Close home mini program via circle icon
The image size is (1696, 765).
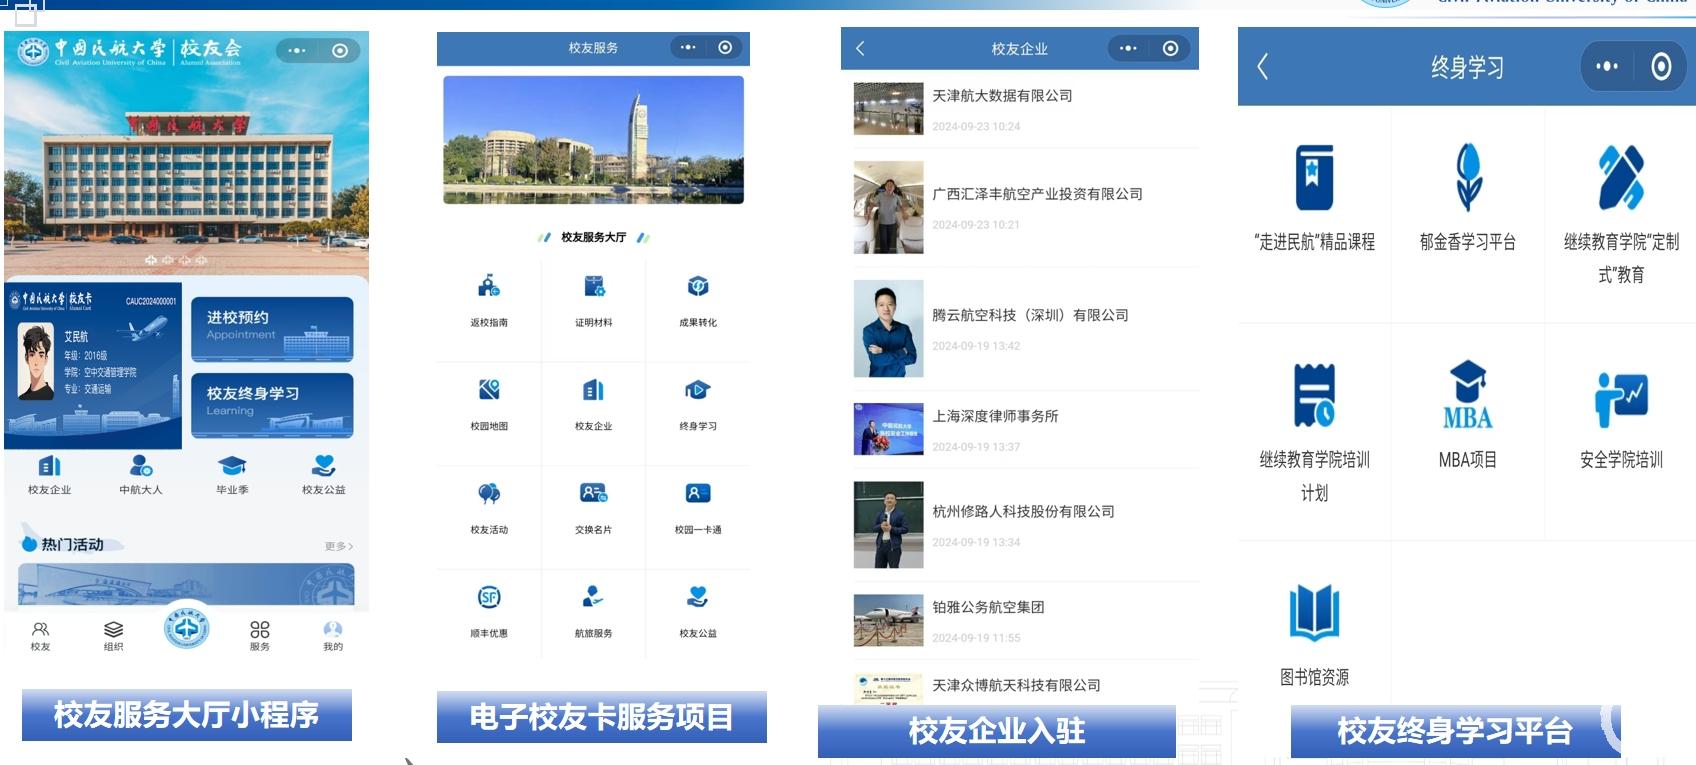pos(340,50)
